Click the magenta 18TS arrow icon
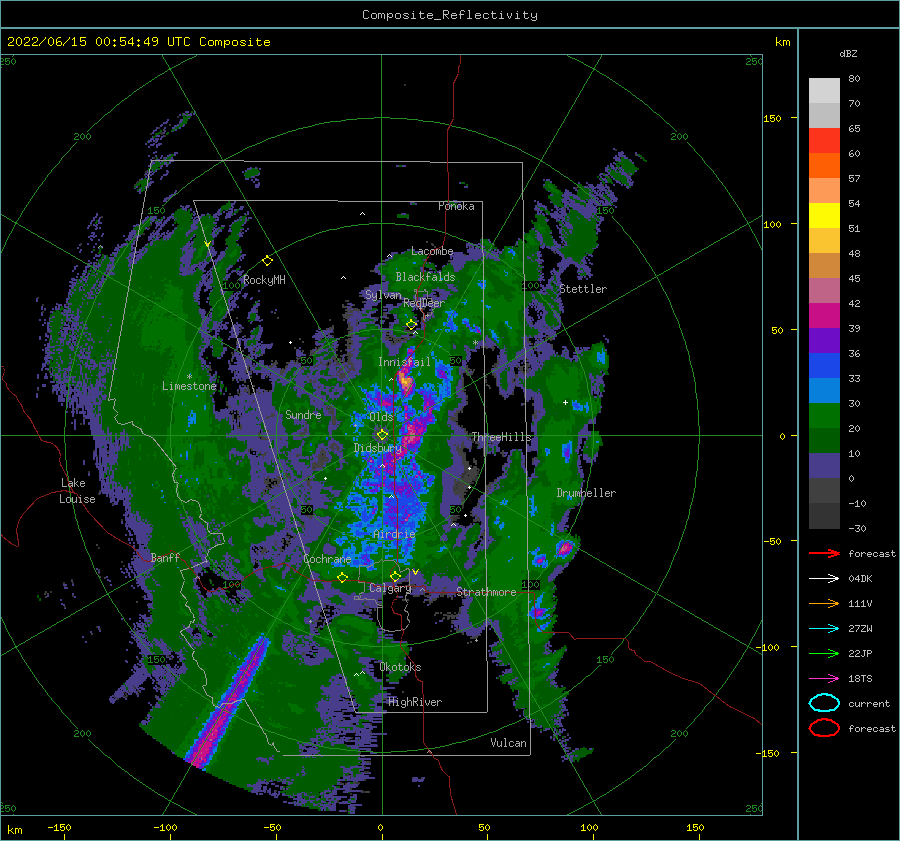Viewport: 900px width, 841px height. (824, 679)
